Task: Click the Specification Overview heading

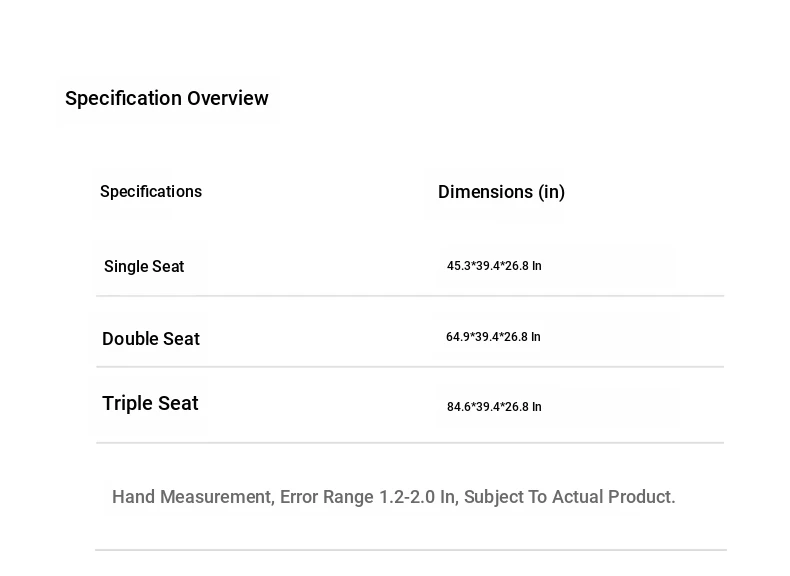Action: click(x=166, y=98)
